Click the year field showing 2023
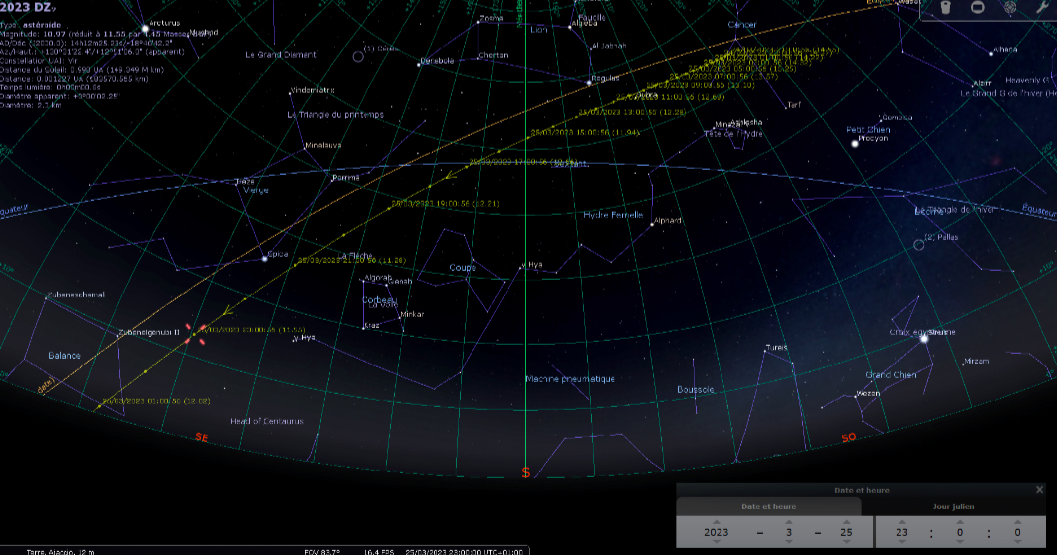The width and height of the screenshot is (1057, 555). pos(715,533)
